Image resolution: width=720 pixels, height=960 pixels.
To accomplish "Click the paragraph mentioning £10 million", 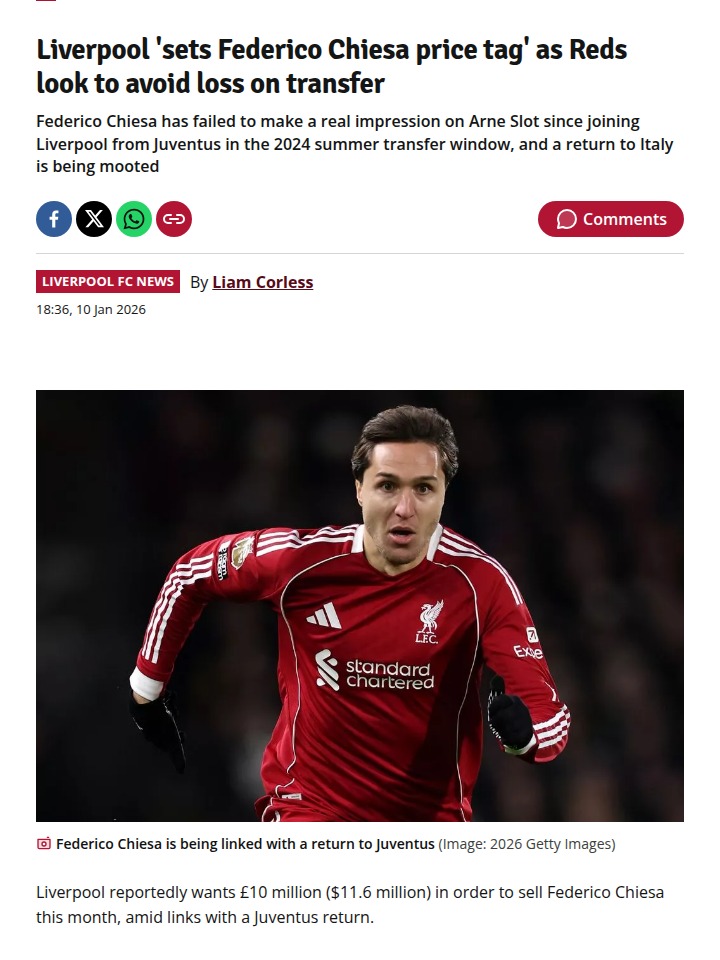I will click(x=350, y=905).
